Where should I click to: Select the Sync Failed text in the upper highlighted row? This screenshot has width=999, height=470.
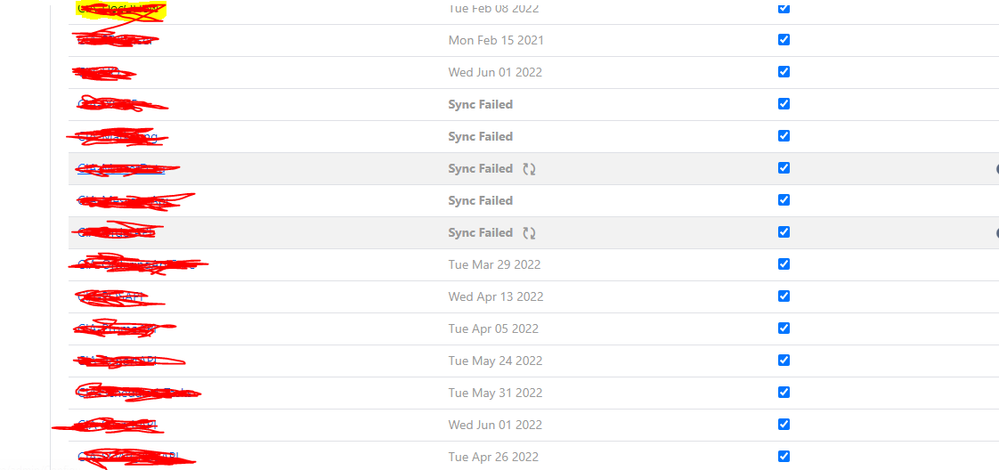click(x=480, y=169)
